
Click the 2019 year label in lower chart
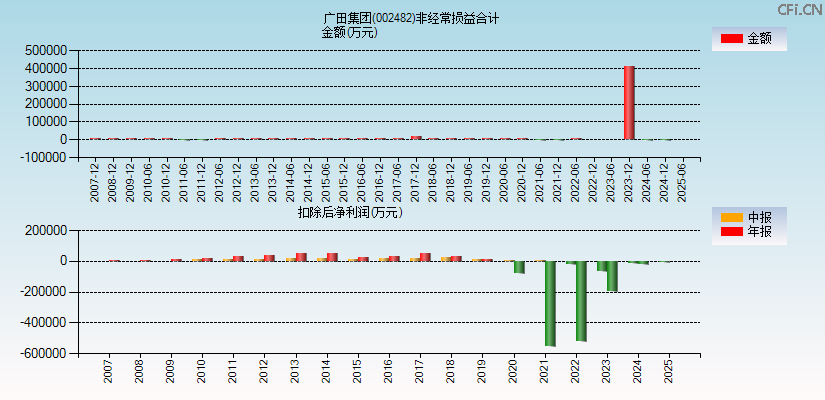pos(482,371)
